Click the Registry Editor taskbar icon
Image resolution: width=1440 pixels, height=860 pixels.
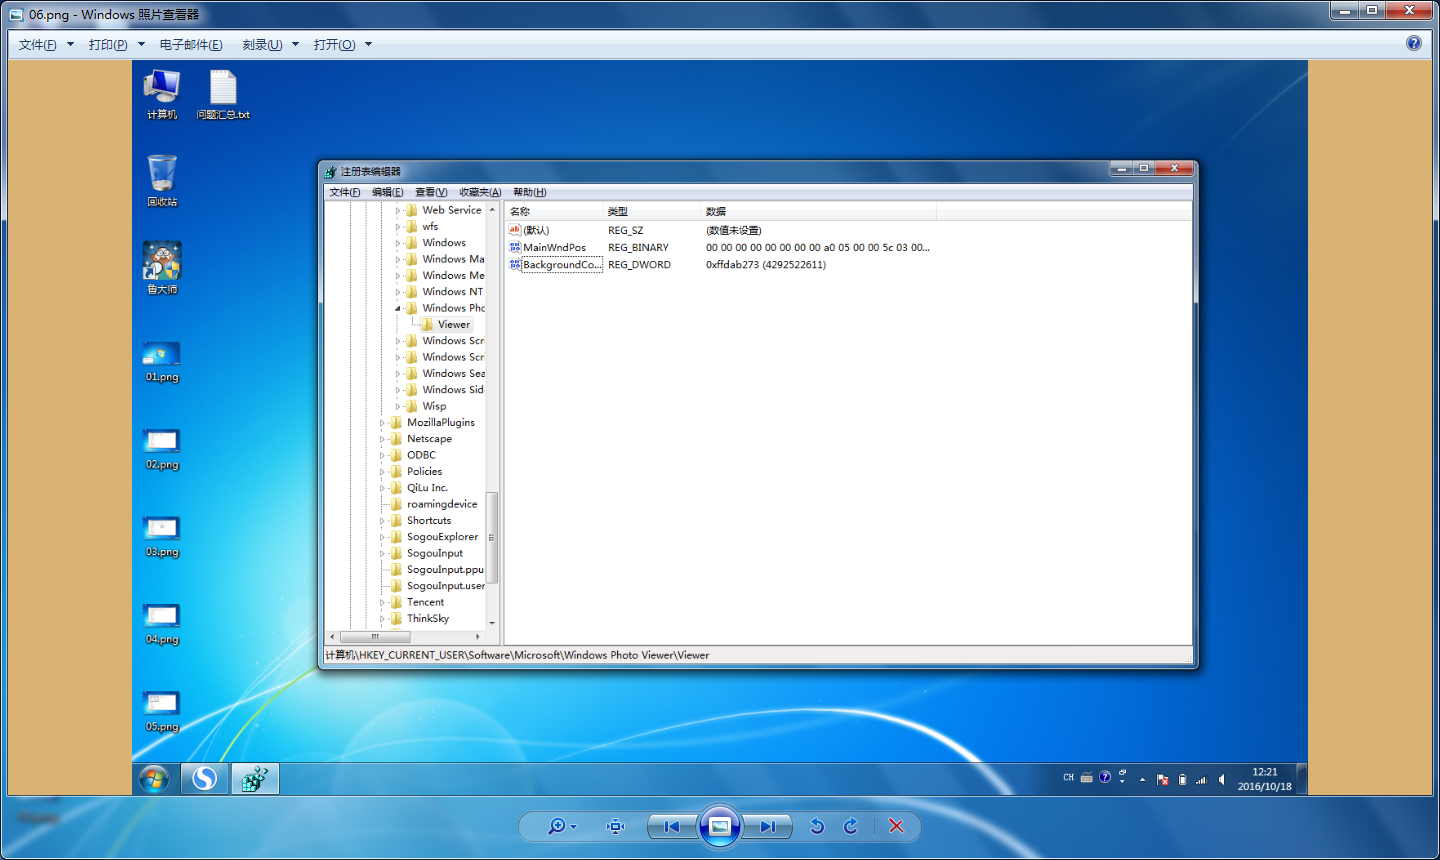[255, 779]
